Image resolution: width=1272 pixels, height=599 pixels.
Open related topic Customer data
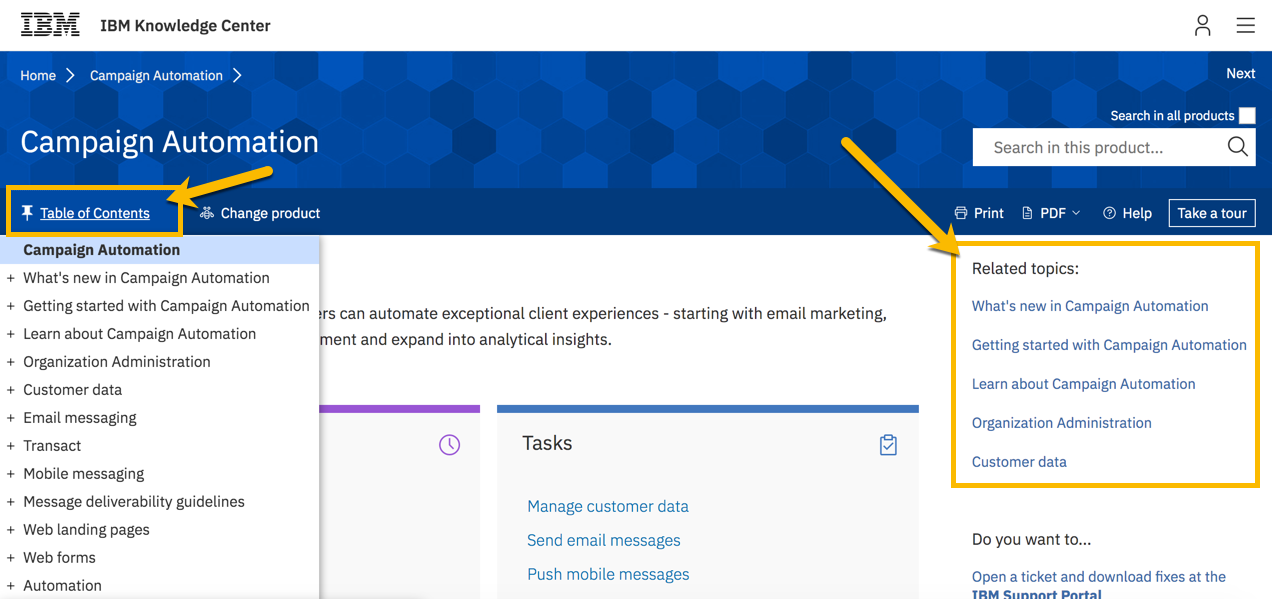click(1019, 462)
